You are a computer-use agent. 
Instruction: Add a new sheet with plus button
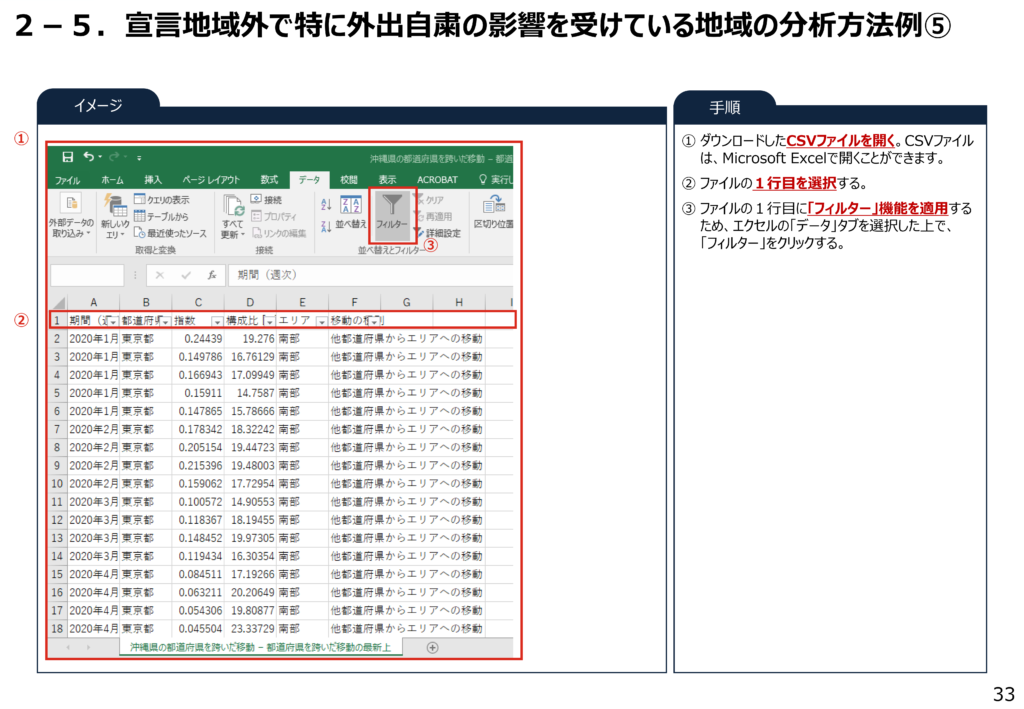coord(433,647)
